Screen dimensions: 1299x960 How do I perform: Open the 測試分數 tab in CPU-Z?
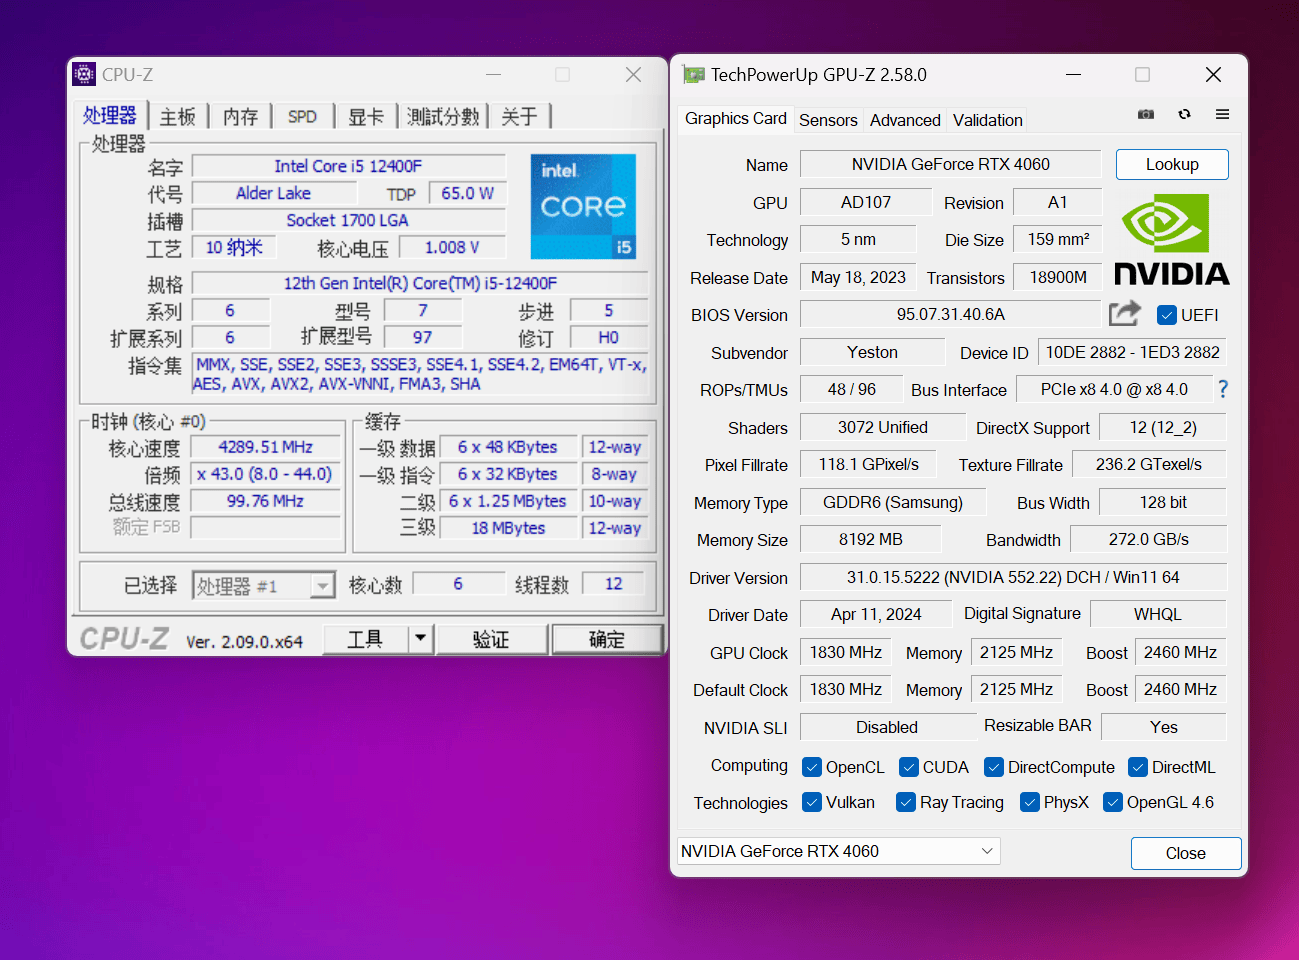point(443,116)
